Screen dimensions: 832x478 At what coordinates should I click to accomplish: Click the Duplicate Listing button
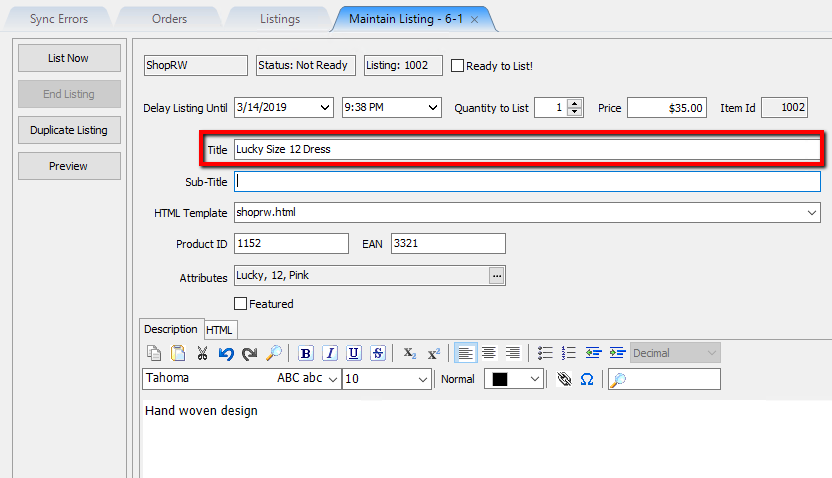point(69,130)
